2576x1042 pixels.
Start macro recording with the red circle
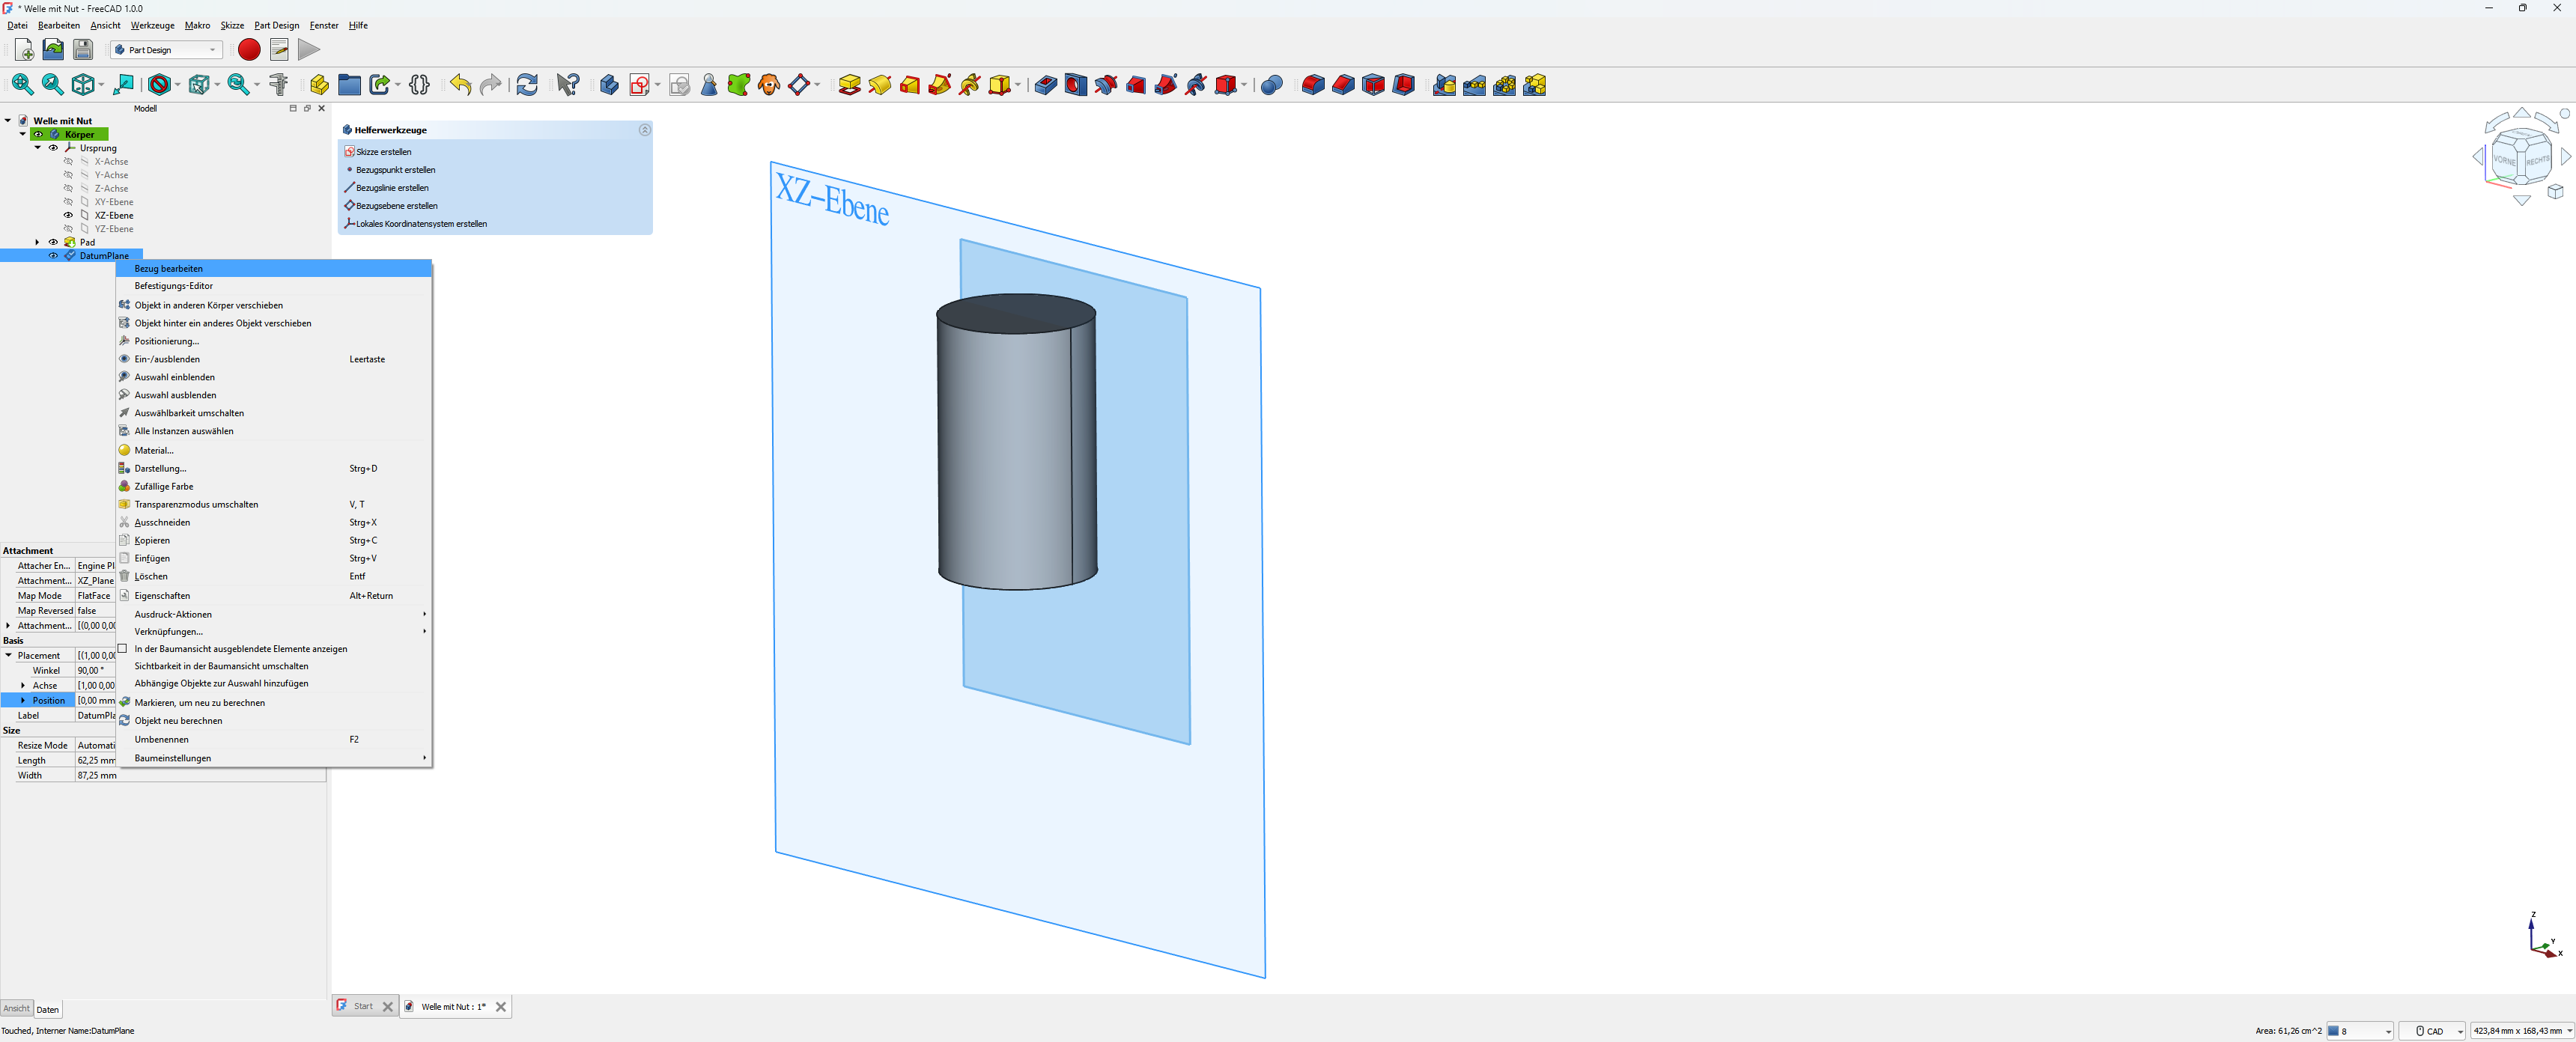249,50
